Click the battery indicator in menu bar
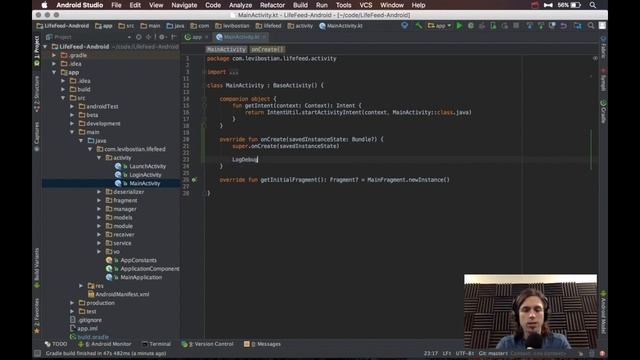 (x=576, y=5)
